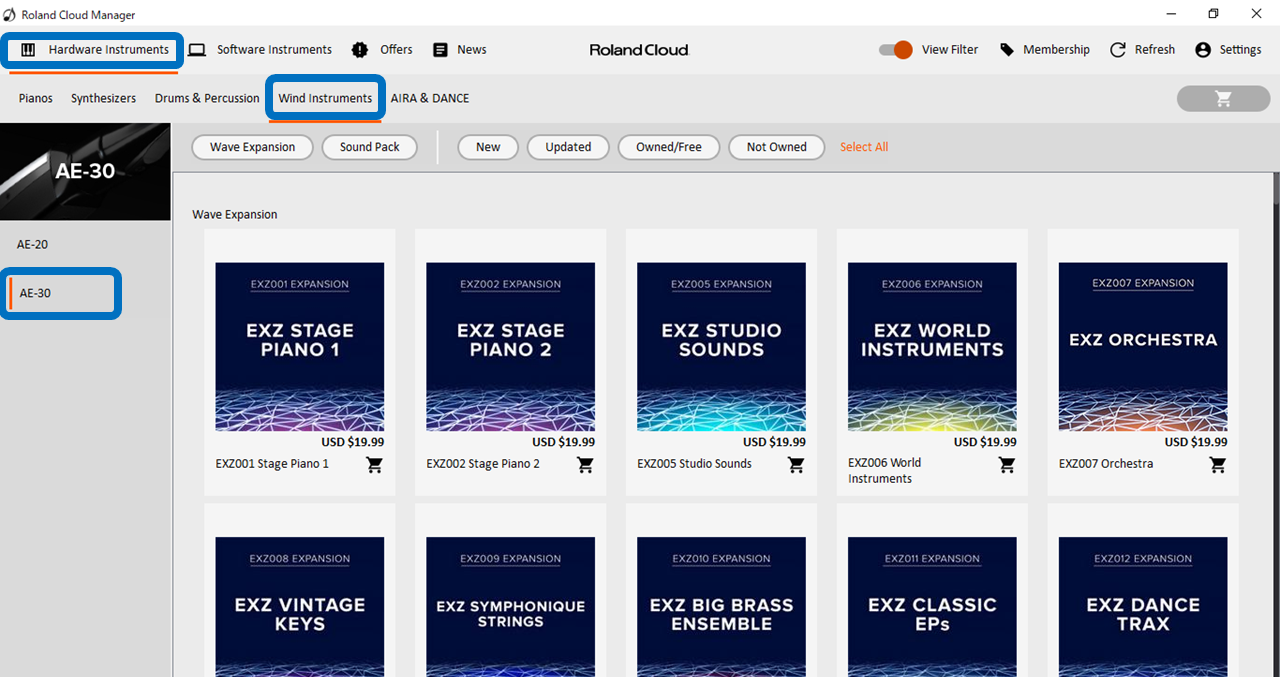Toggle the Owned/Free filter chip
Viewport: 1280px width, 677px height.
tap(669, 147)
